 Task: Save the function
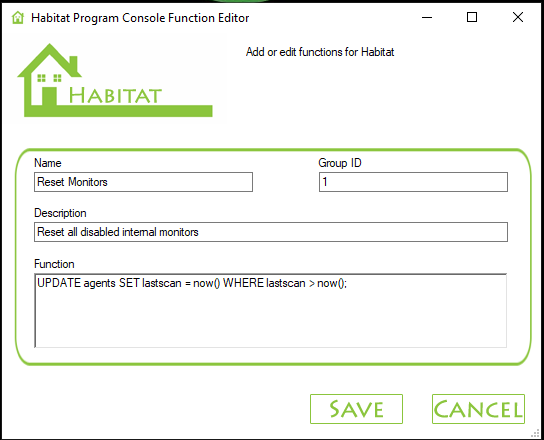(x=356, y=409)
